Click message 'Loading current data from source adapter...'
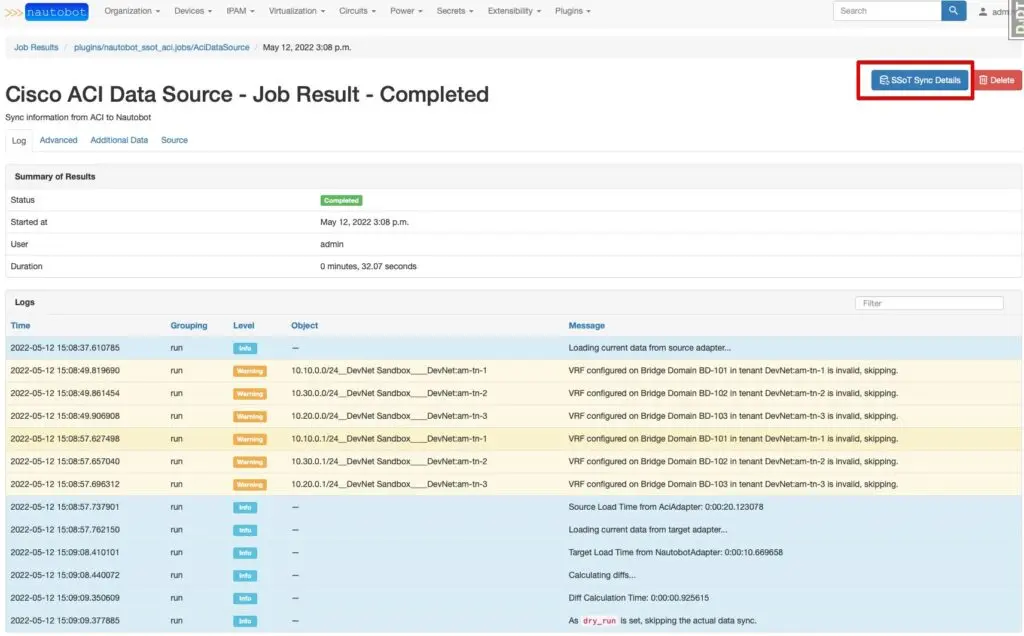1024x636 pixels. tap(649, 347)
